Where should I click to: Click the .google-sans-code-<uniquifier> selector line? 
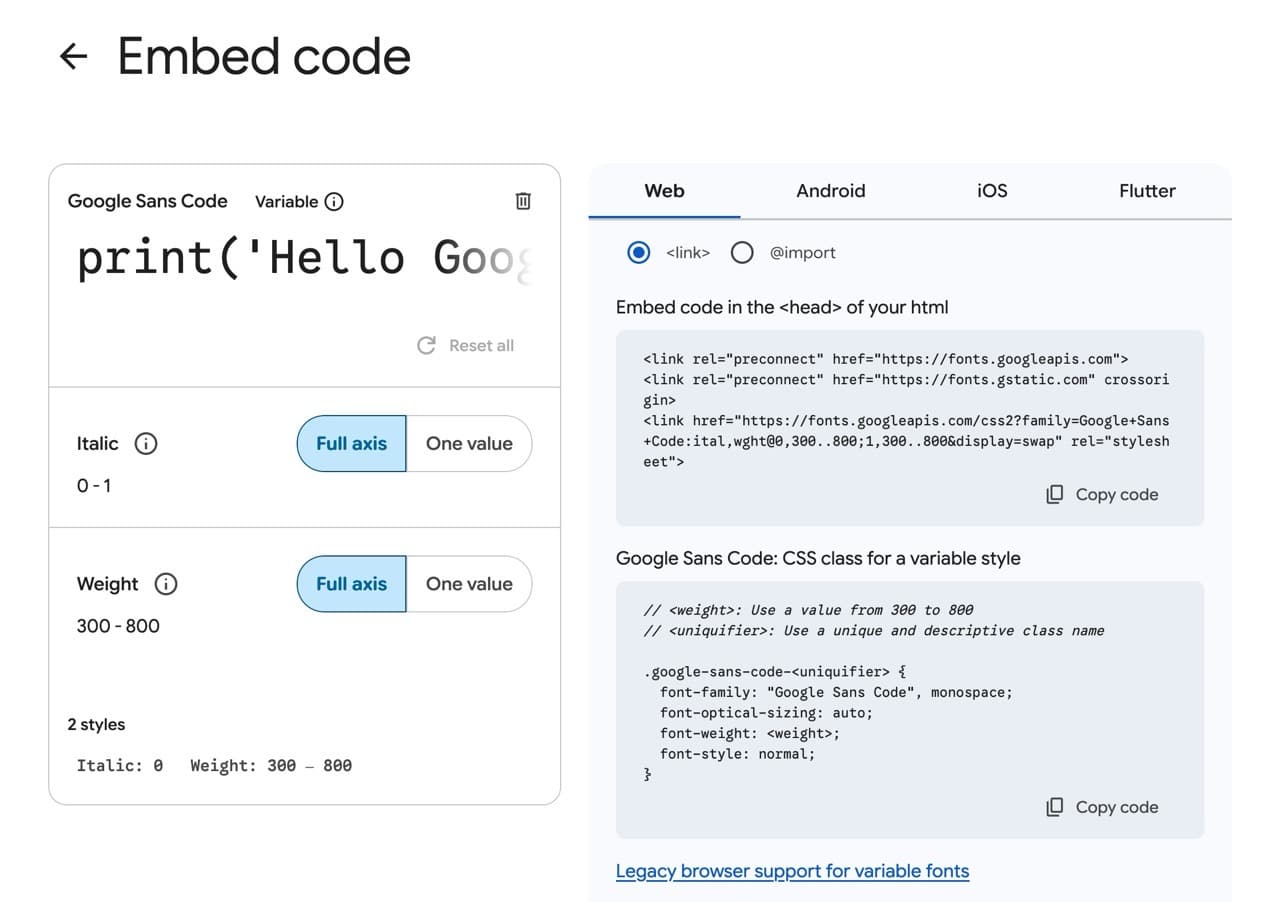(x=775, y=671)
